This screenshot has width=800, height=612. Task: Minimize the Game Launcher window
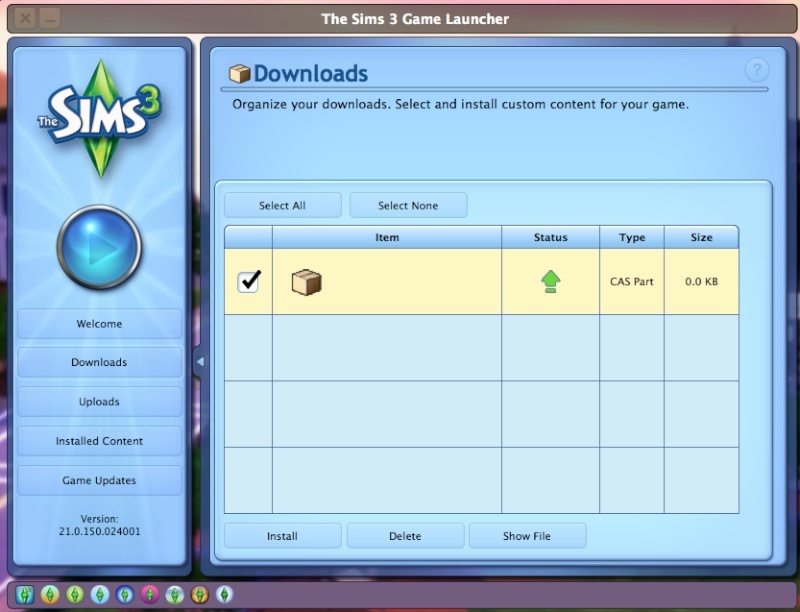(x=50, y=19)
